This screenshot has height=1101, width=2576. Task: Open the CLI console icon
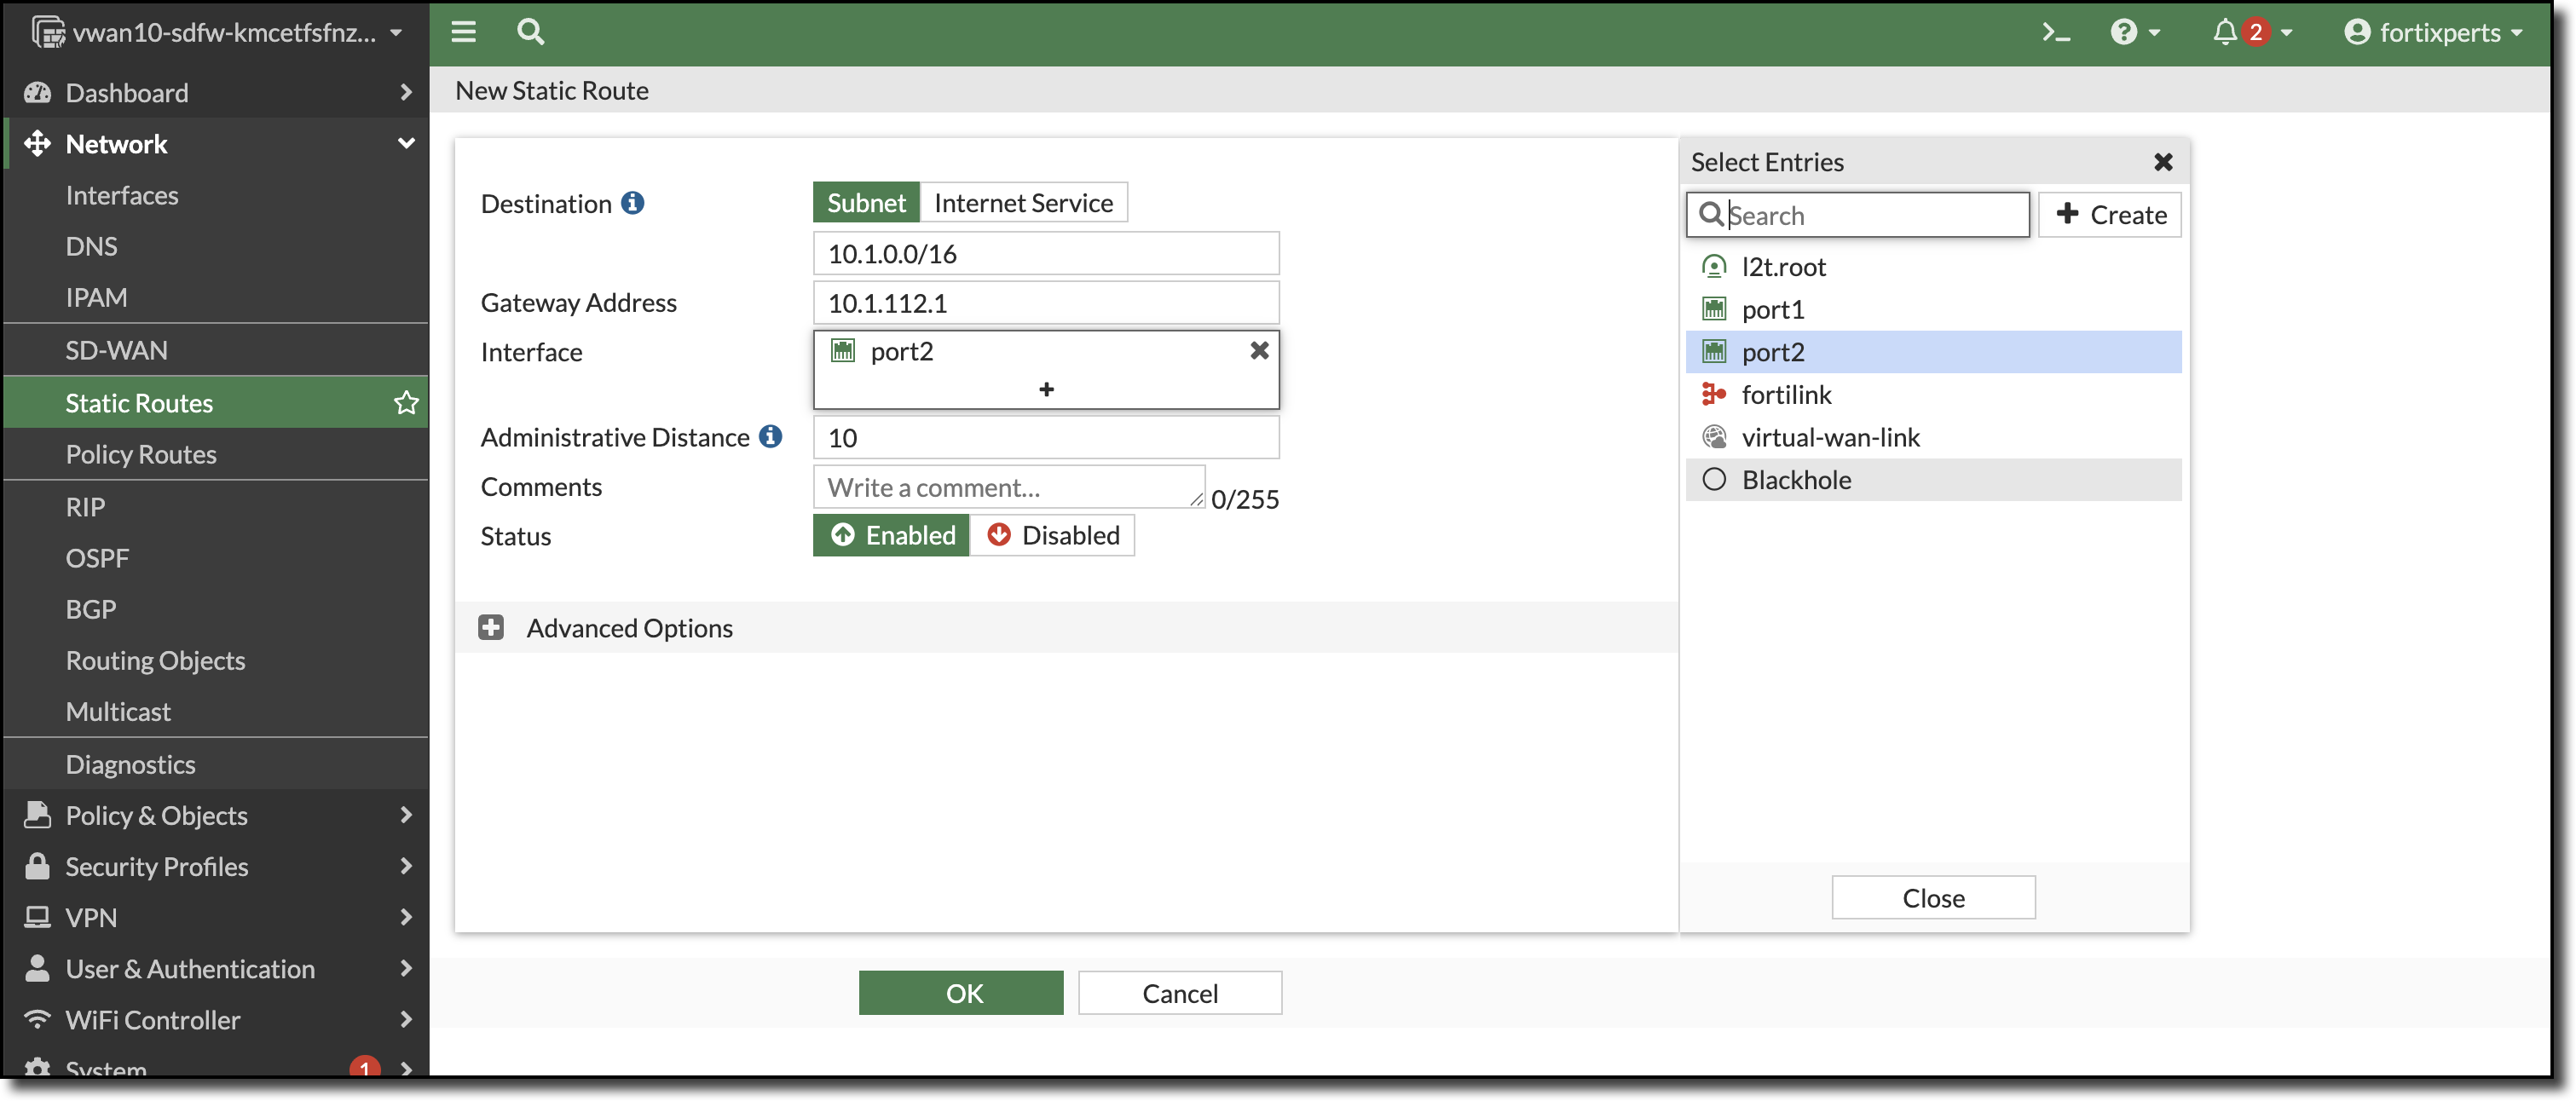click(2055, 32)
